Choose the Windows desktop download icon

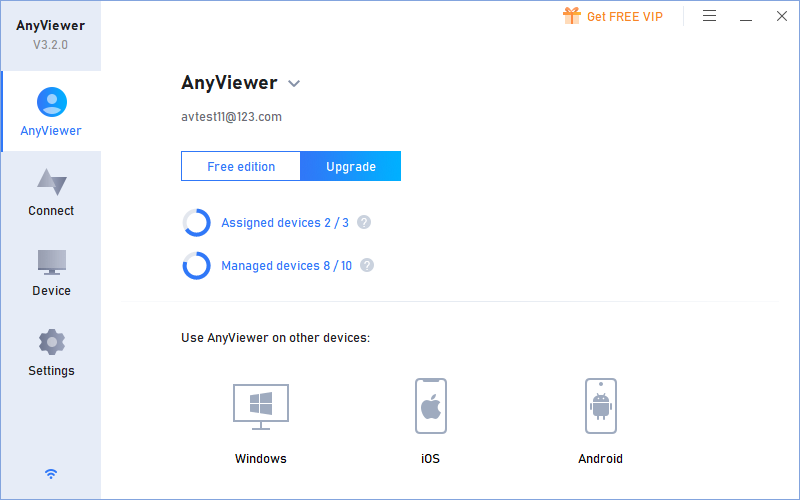point(261,407)
